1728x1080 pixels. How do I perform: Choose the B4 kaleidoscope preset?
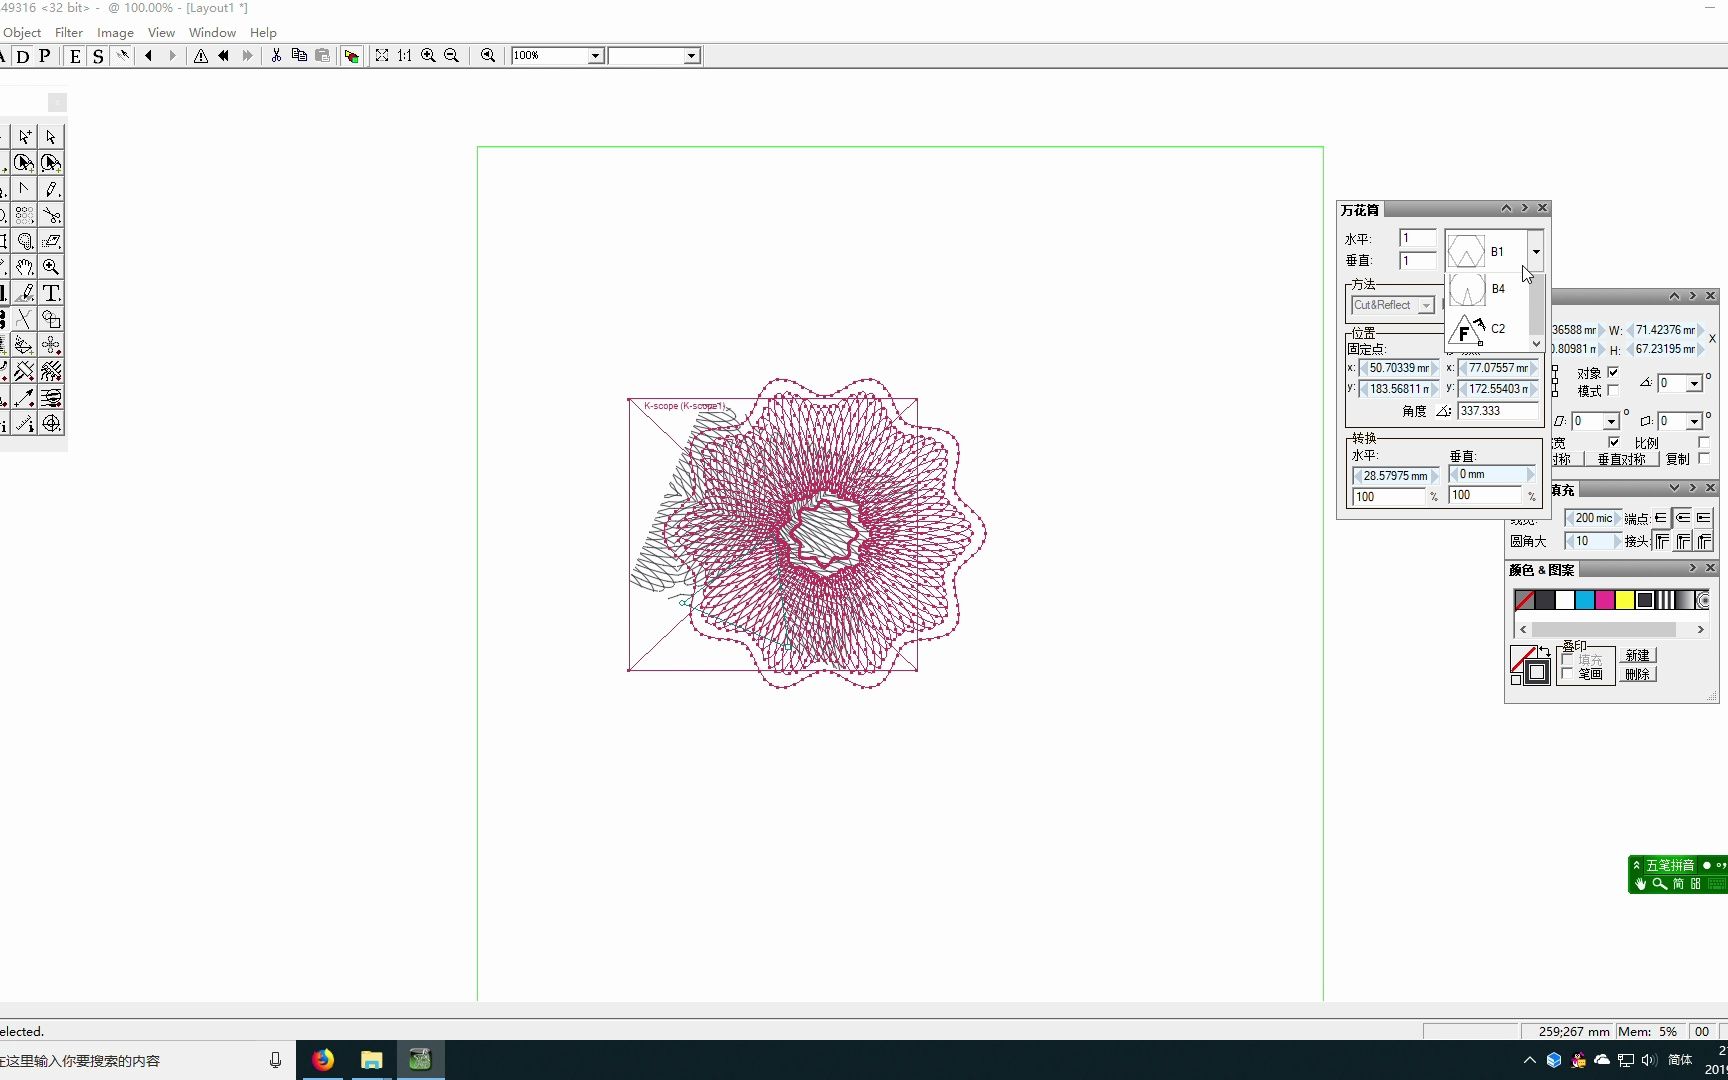click(1487, 289)
